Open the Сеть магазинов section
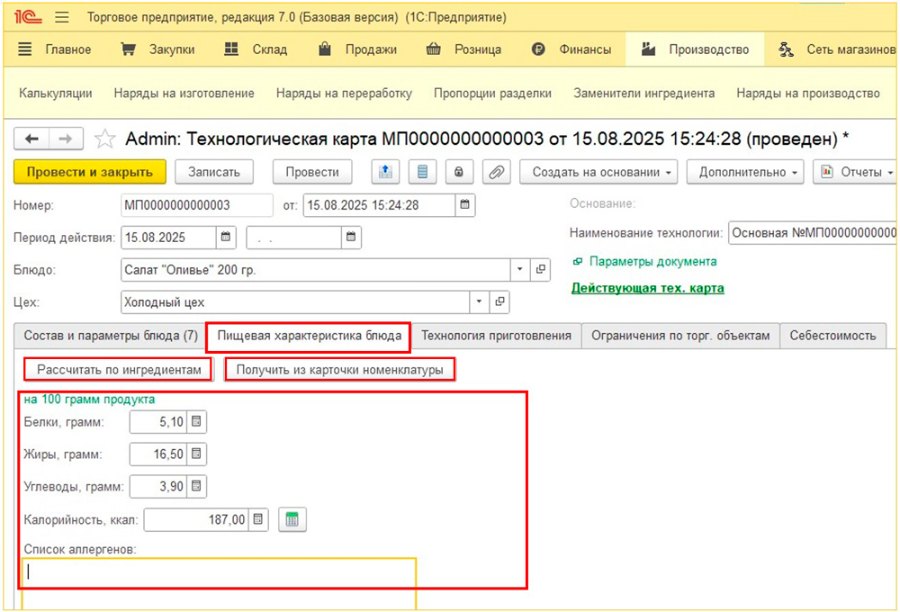Screen dimensions: 900x612 click(x=837, y=49)
